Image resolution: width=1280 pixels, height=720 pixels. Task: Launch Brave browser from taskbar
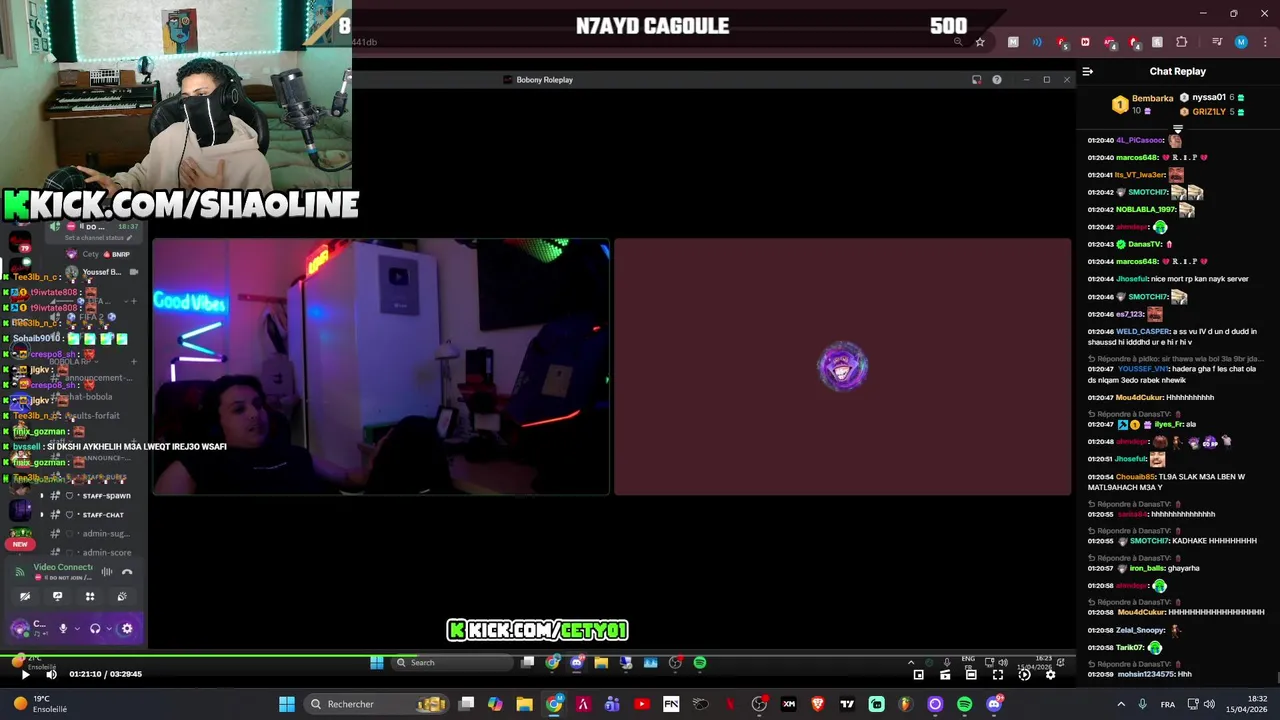818,704
